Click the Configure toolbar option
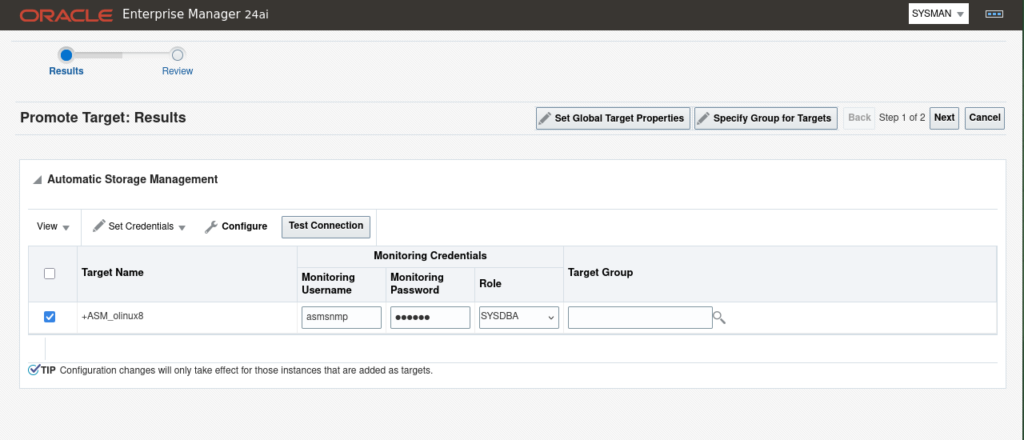The height and width of the screenshot is (440, 1024). (x=236, y=227)
